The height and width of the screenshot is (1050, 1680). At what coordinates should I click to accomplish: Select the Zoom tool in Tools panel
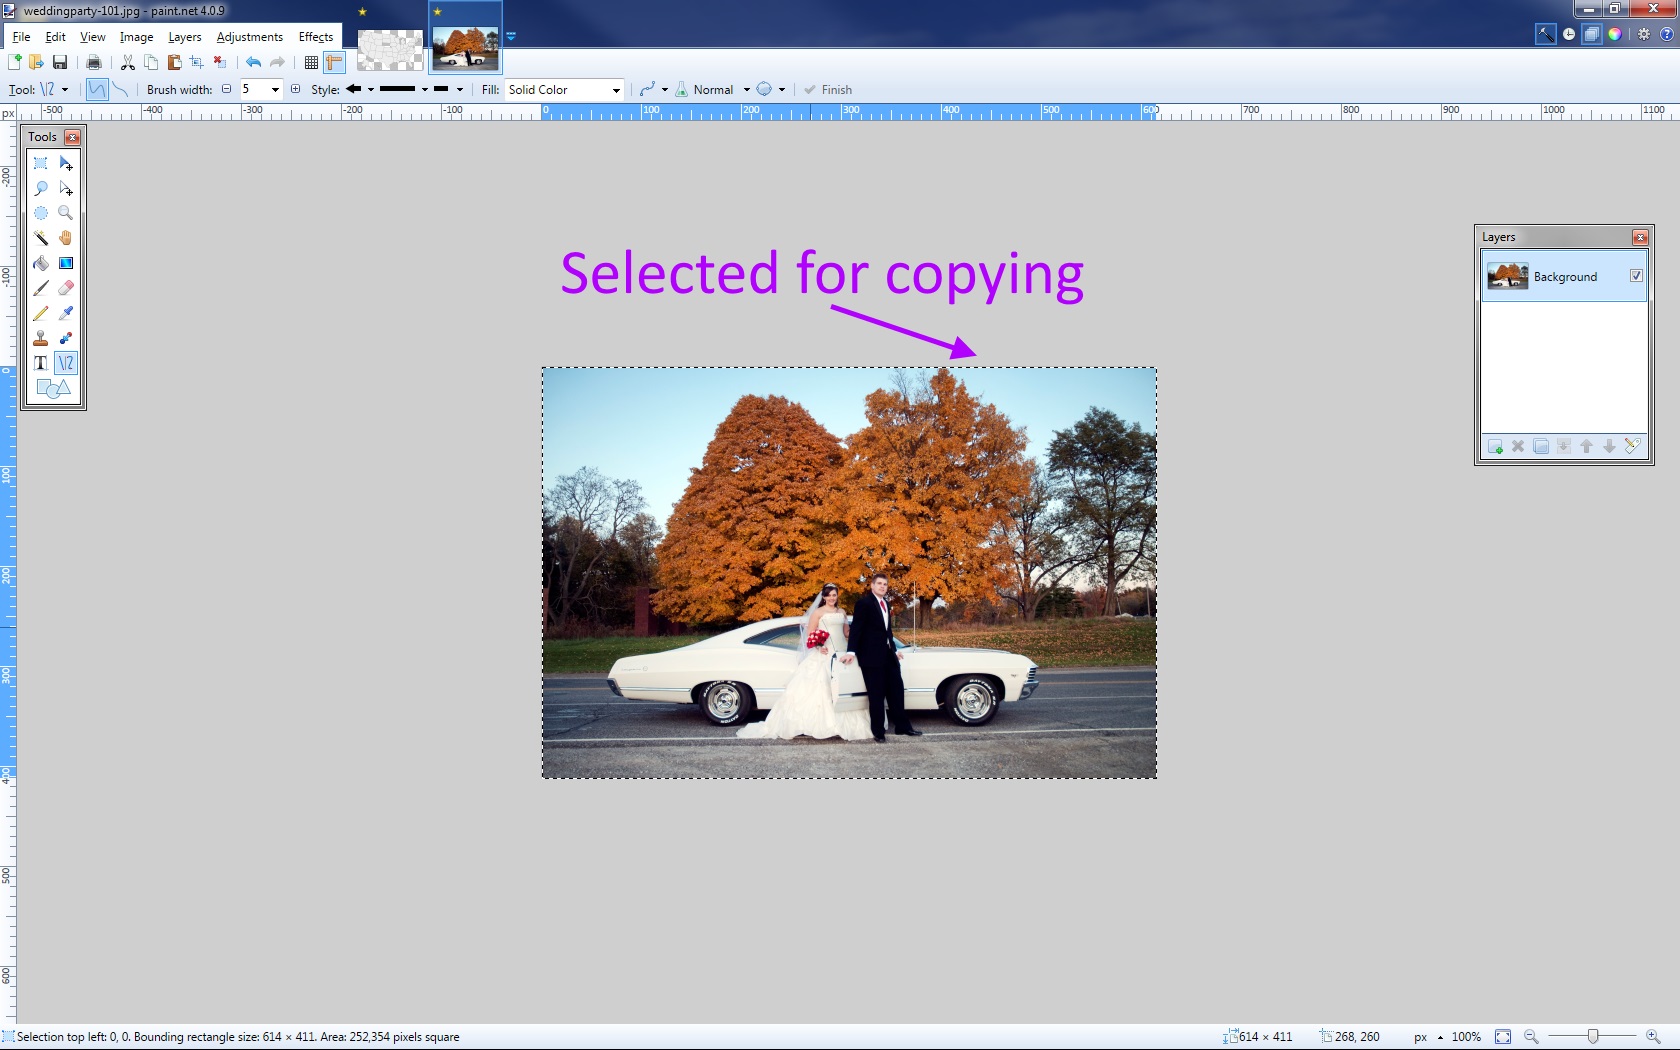(x=66, y=213)
